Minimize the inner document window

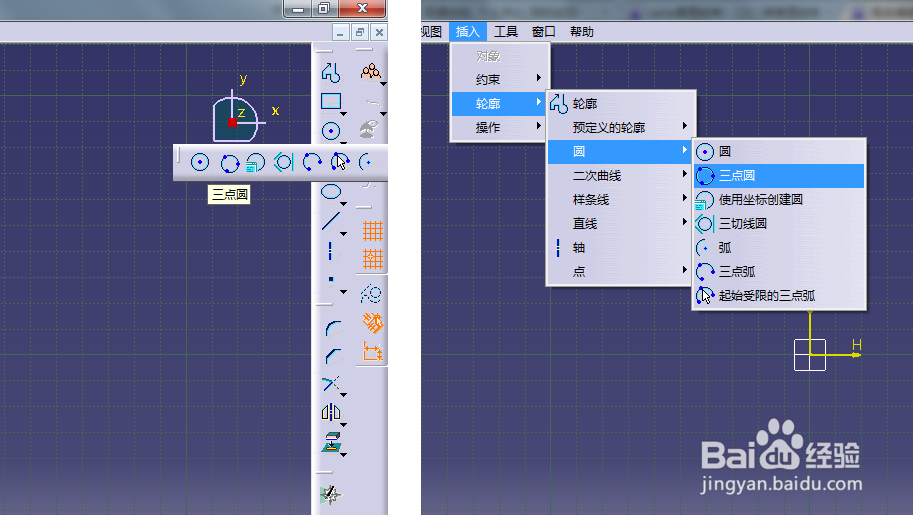[x=341, y=32]
